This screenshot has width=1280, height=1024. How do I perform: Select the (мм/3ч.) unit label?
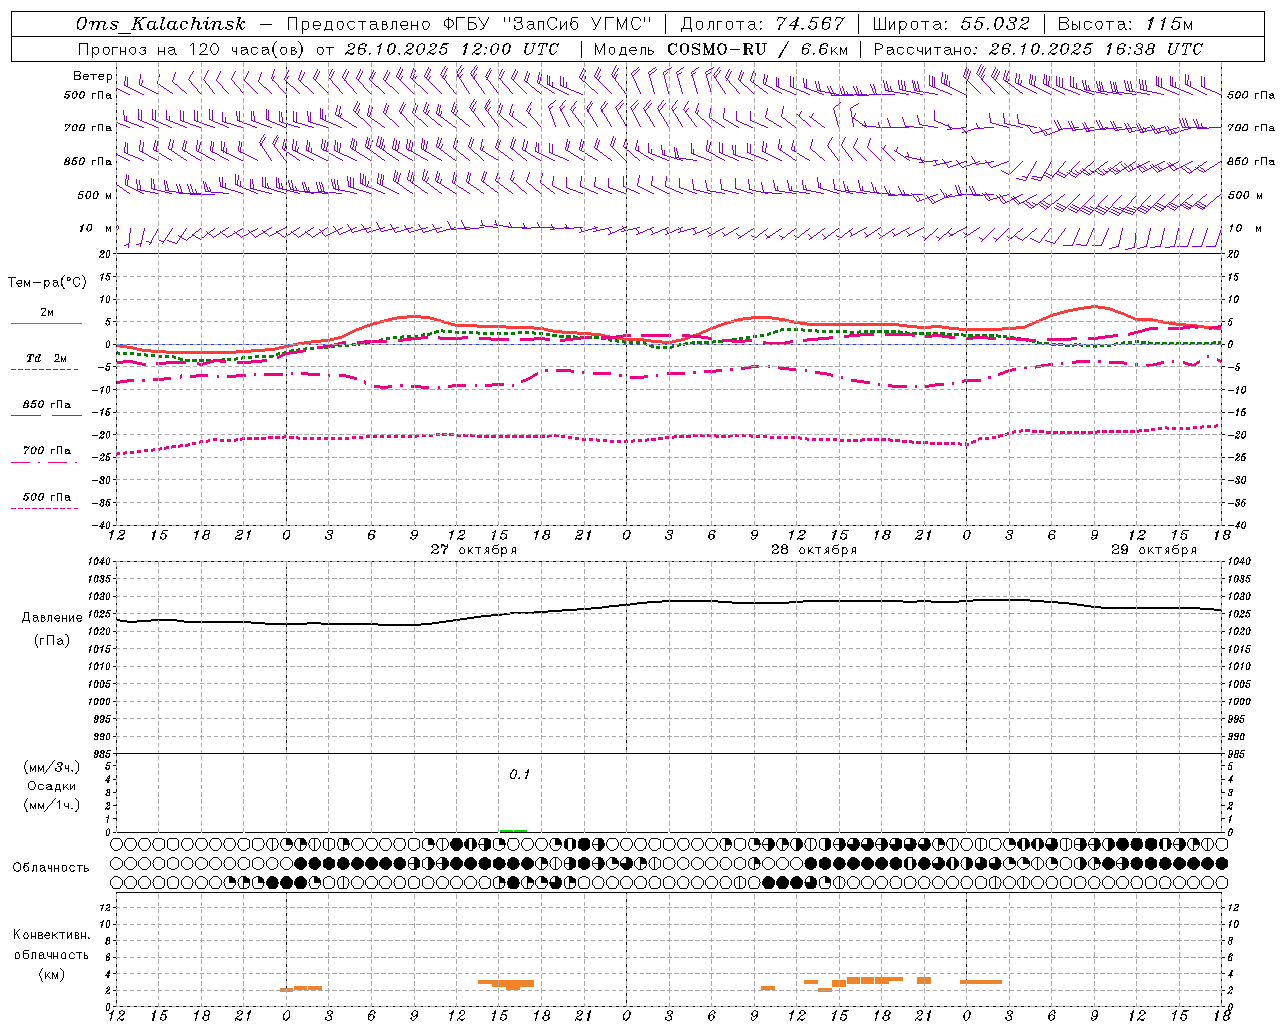point(52,768)
